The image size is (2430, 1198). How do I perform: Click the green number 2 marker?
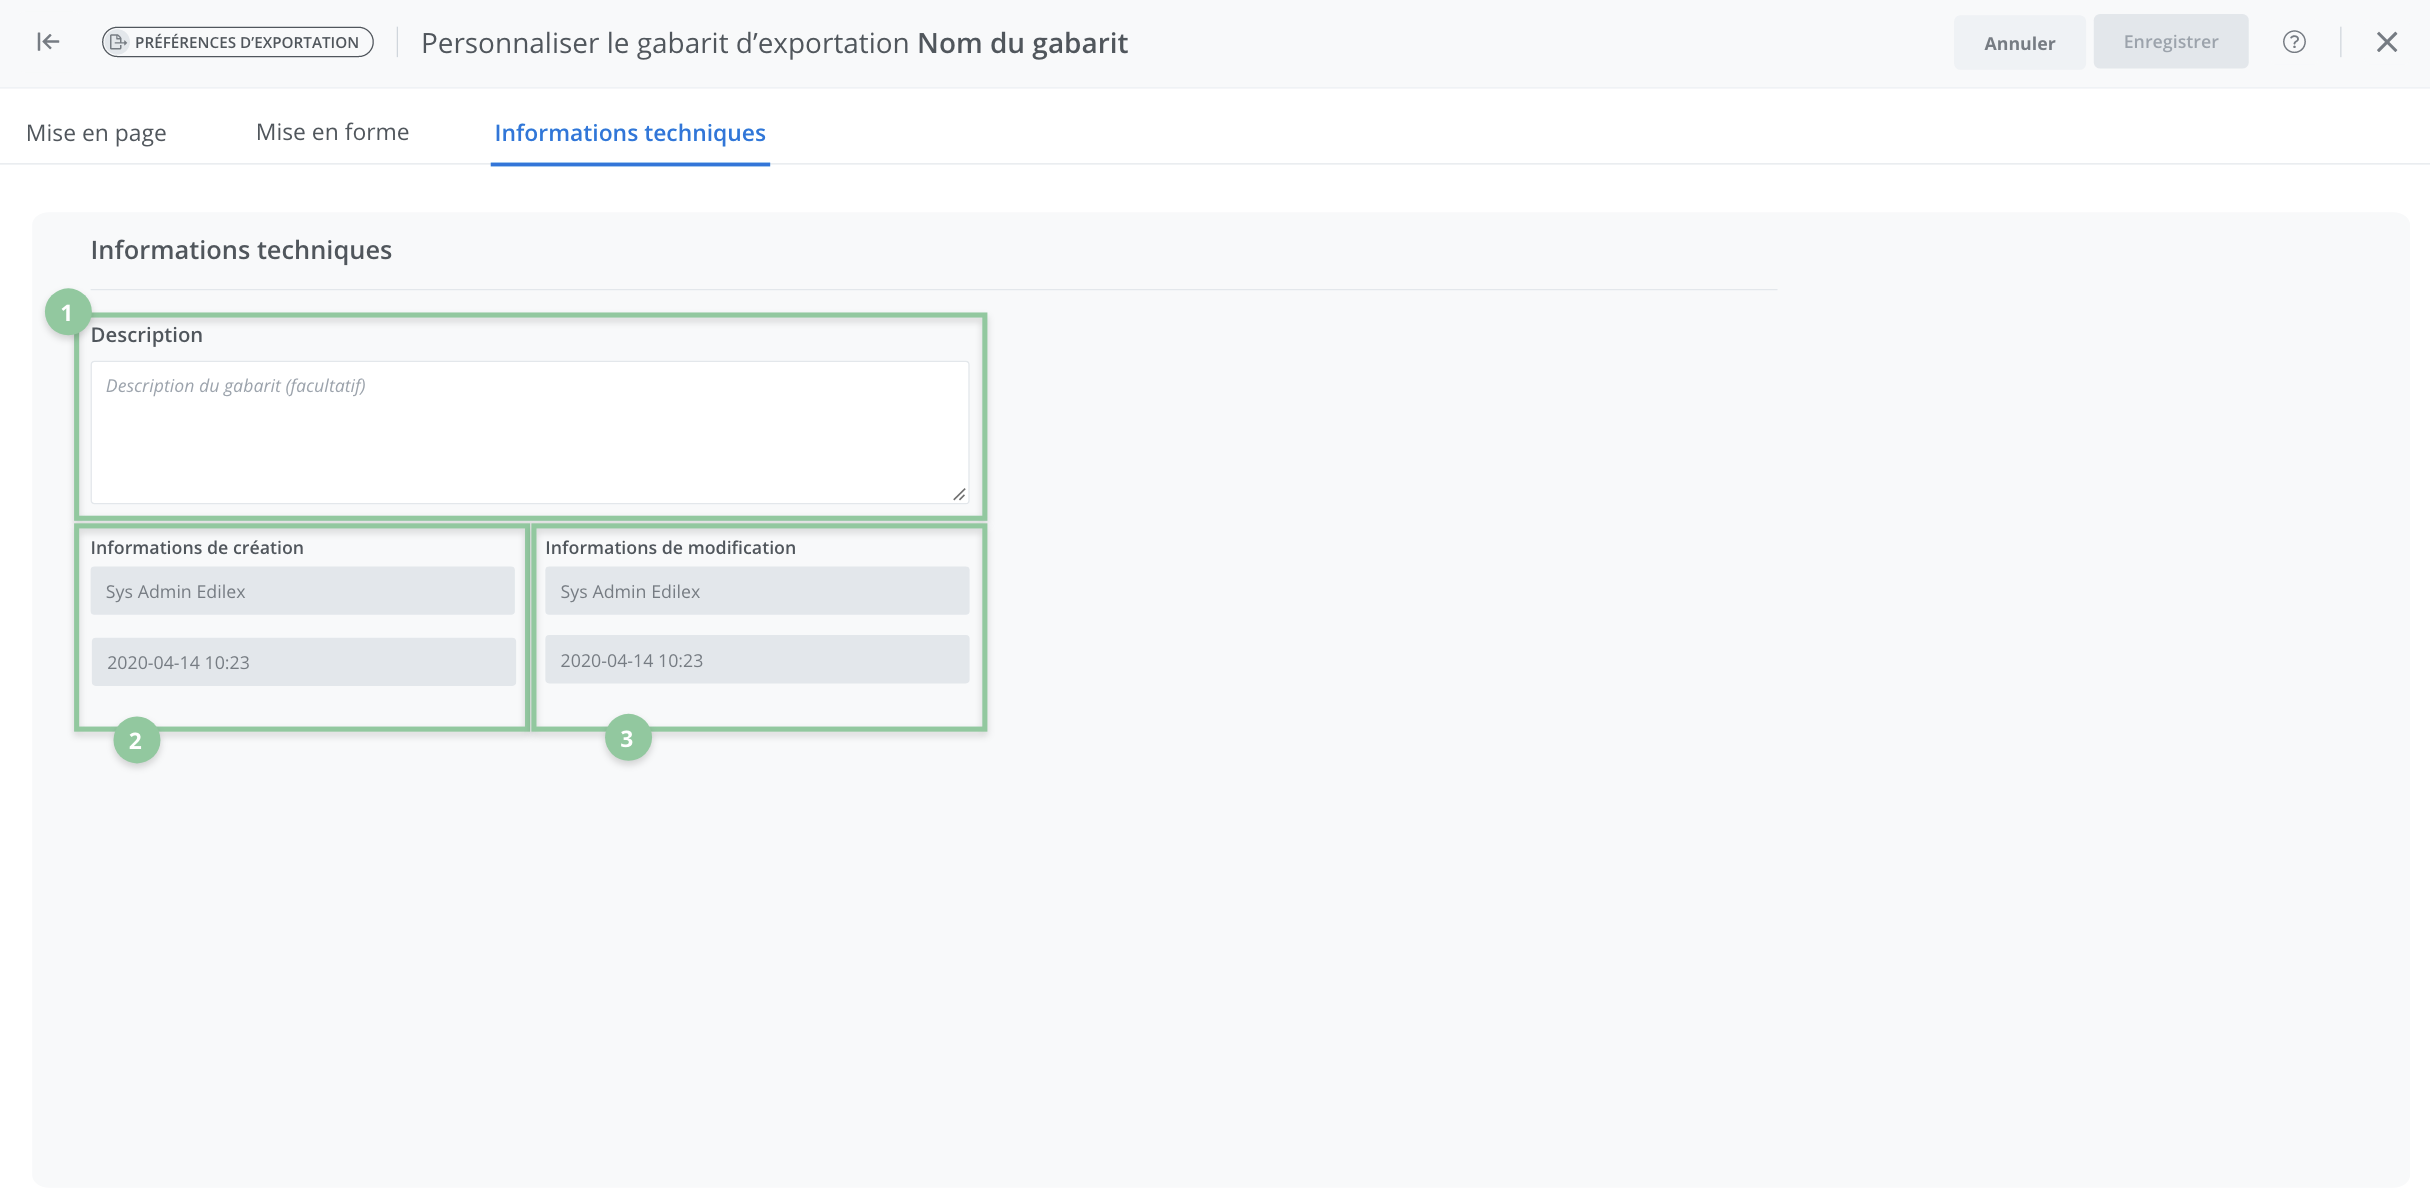click(x=136, y=741)
